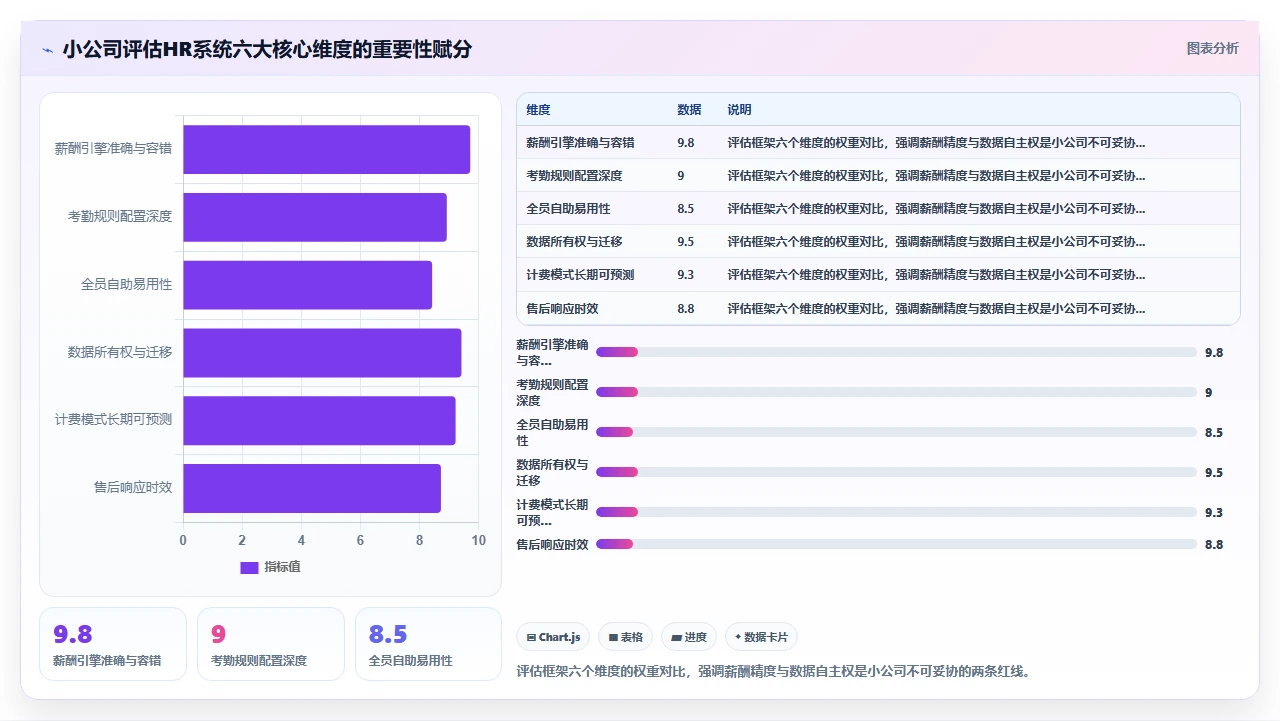Click the description in the 售后响应时效 table row
The height and width of the screenshot is (721, 1280).
[936, 309]
